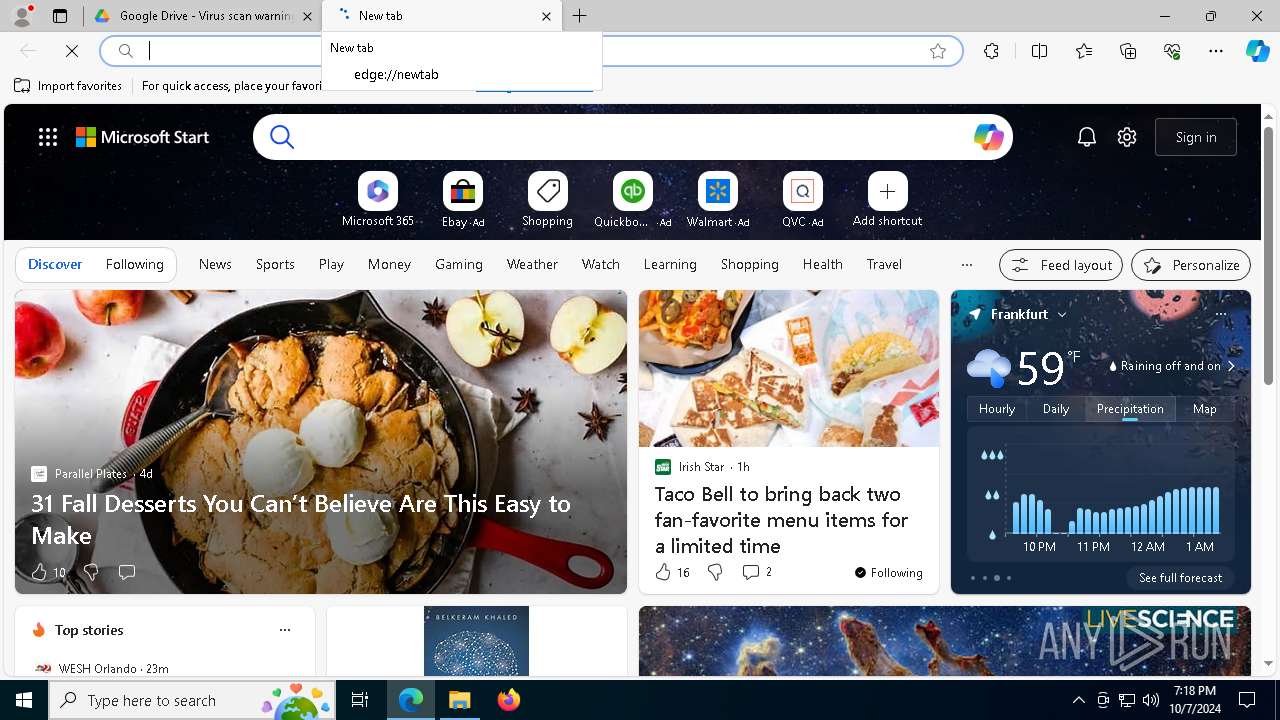Add this page to favorites star
The height and width of the screenshot is (720, 1280).
click(x=938, y=51)
